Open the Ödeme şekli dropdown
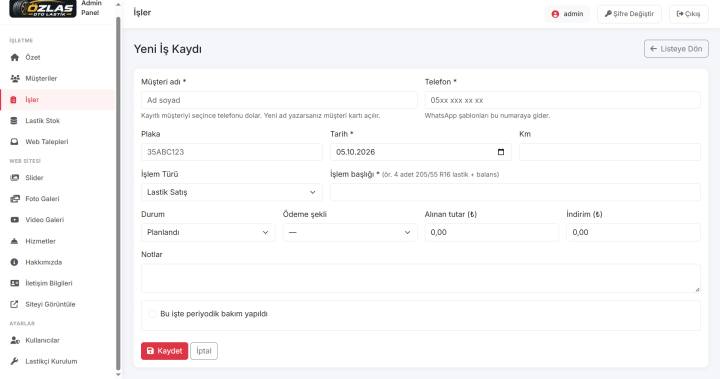The width and height of the screenshot is (720, 379). coord(350,232)
